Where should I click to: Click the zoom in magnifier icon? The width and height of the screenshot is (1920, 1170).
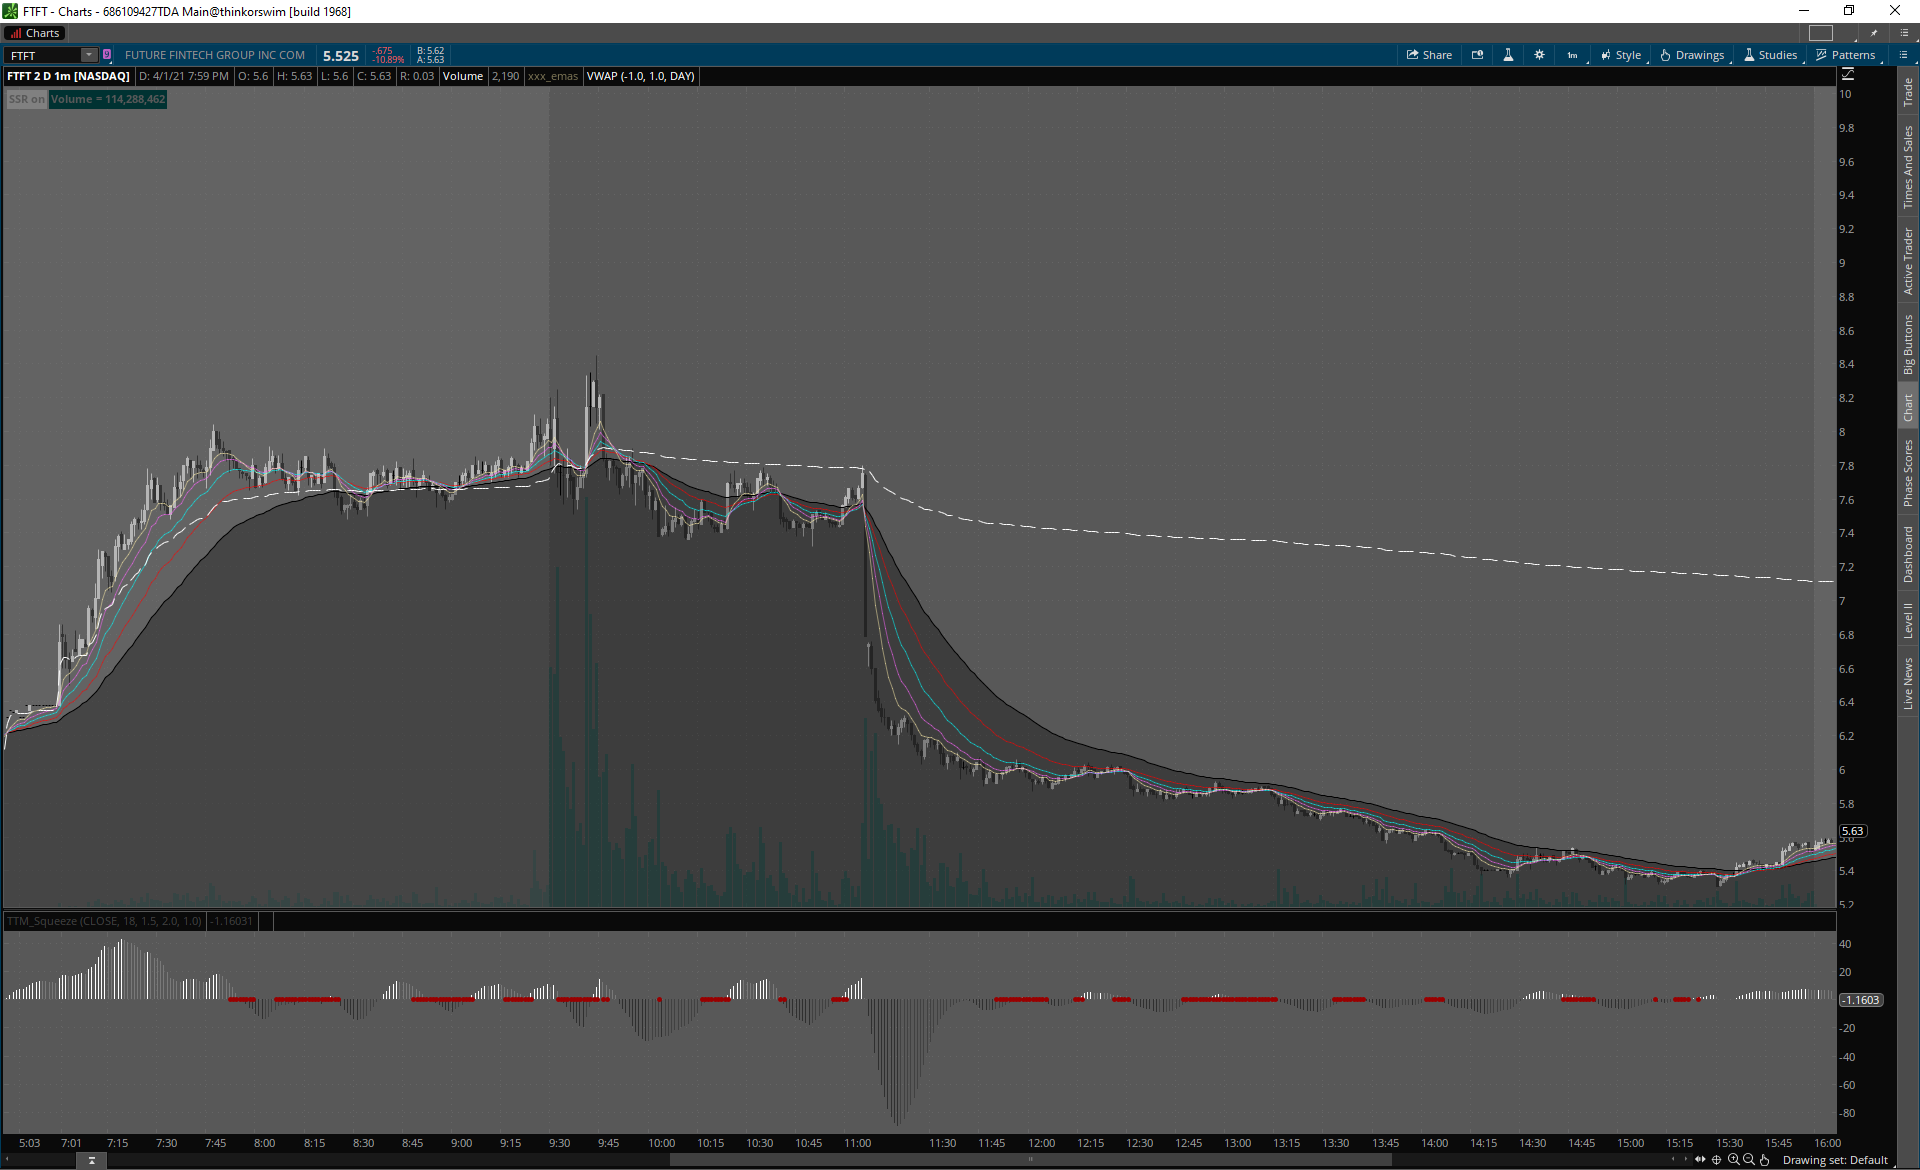(1733, 1160)
